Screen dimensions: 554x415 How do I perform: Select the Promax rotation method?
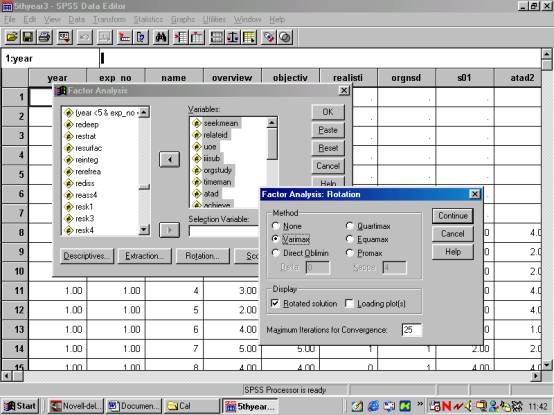click(349, 253)
